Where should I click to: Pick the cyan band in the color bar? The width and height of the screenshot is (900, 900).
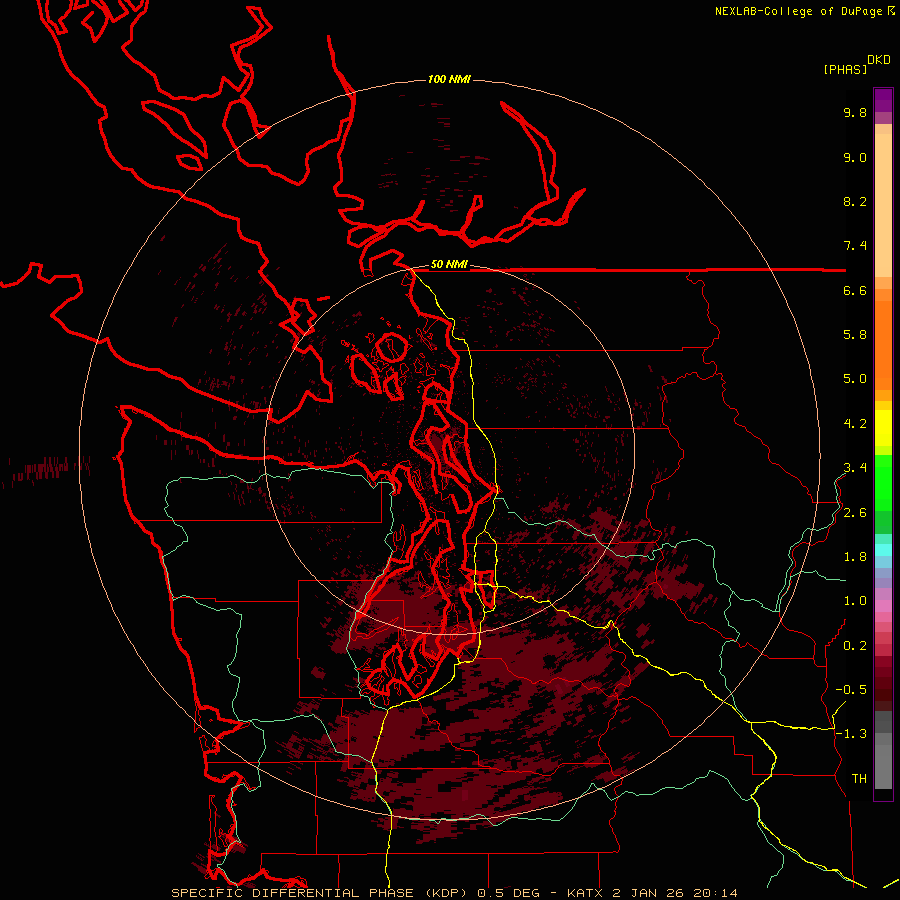883,549
